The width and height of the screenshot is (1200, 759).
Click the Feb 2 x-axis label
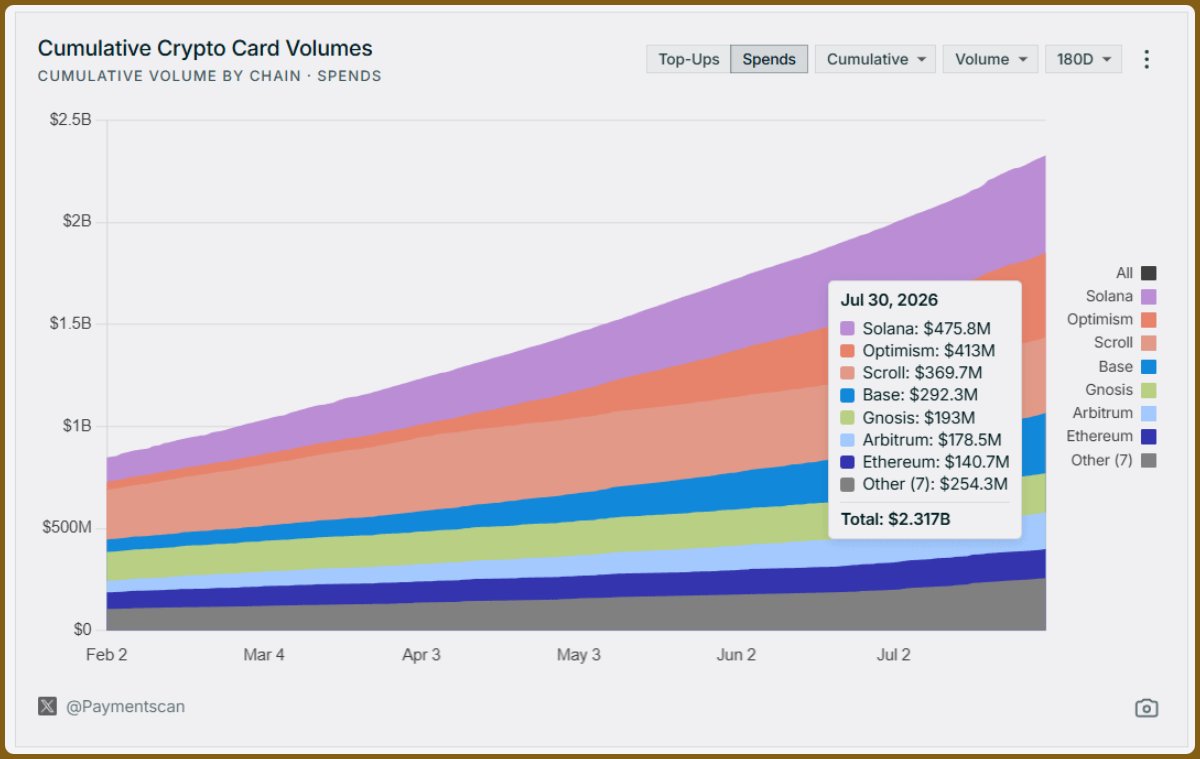tap(107, 656)
